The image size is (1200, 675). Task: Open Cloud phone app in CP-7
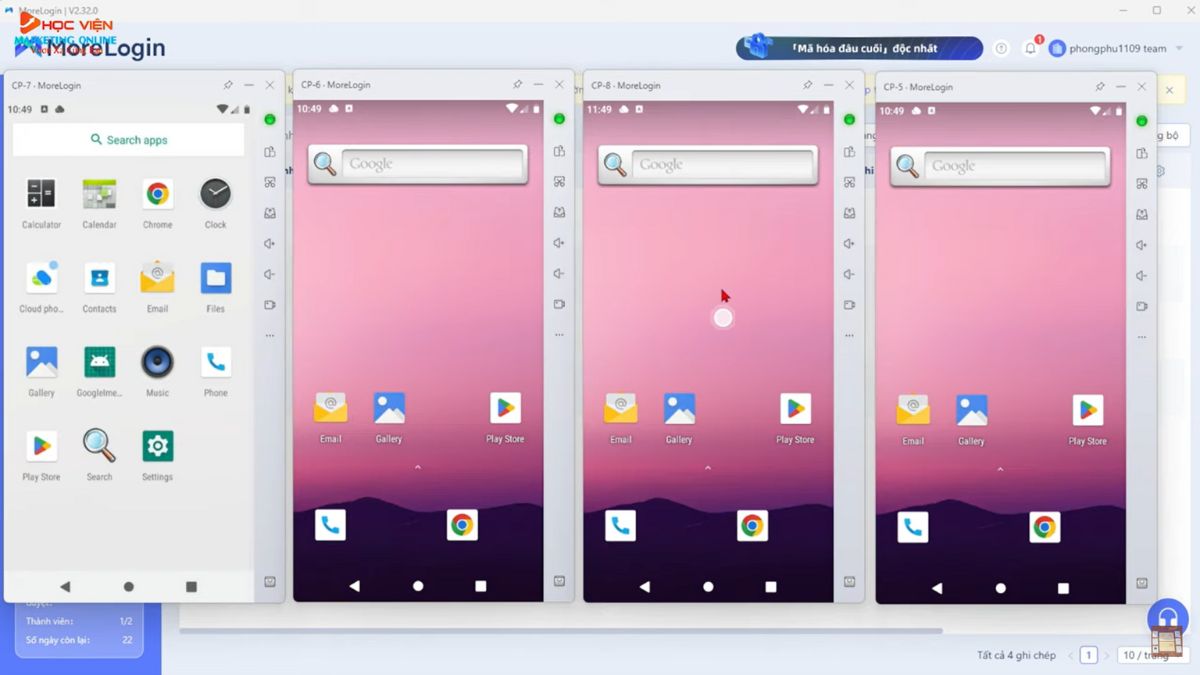(x=41, y=278)
